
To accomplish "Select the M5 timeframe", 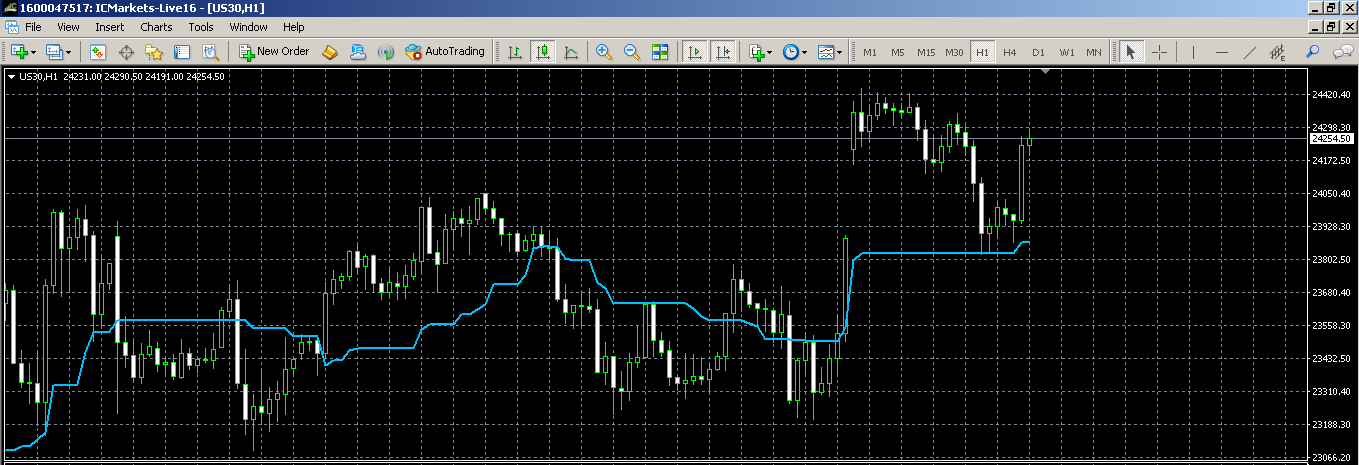I will coord(898,52).
